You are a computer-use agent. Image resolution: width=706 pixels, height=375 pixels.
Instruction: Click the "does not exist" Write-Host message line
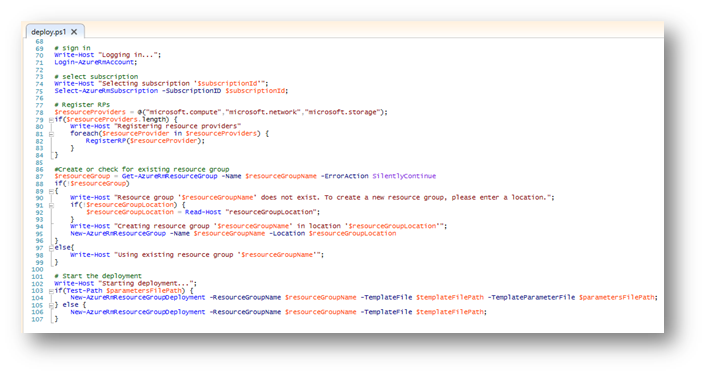312,198
